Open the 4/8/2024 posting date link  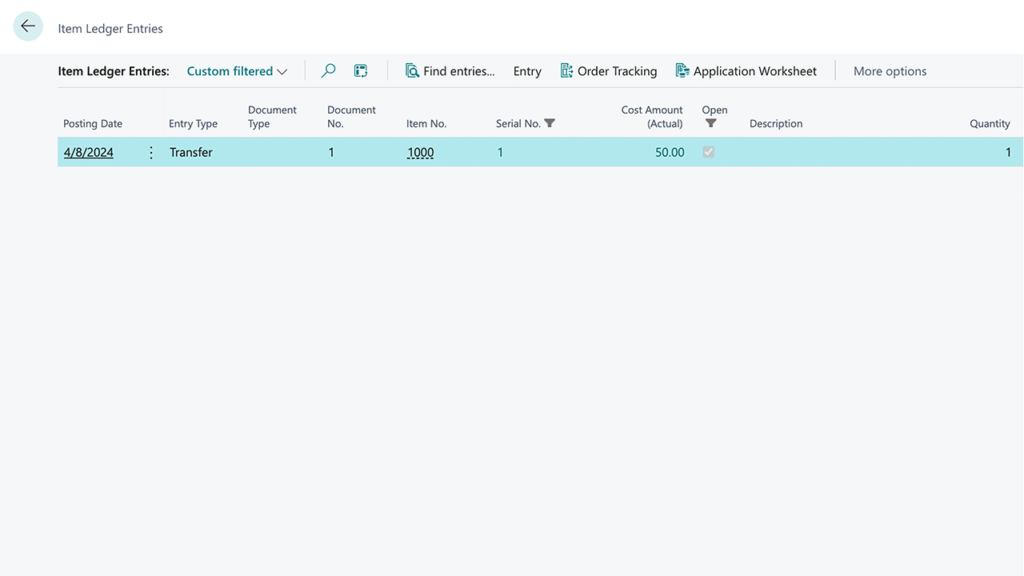tap(88, 152)
